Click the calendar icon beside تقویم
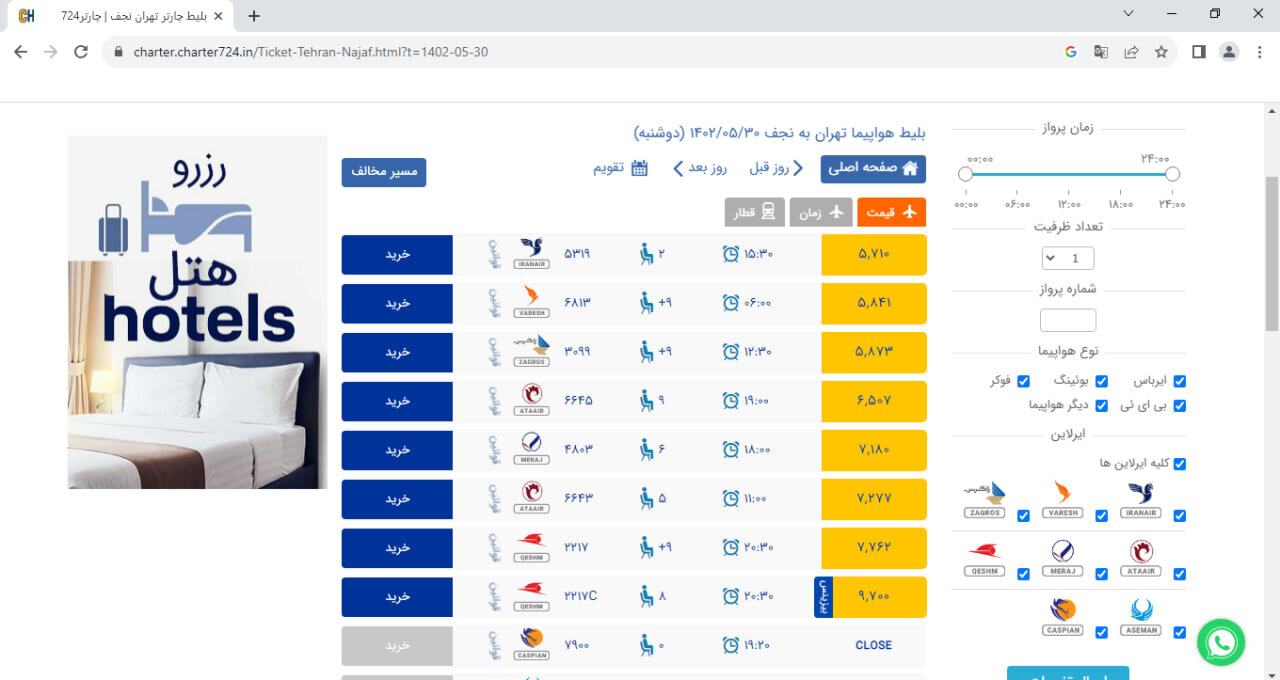 click(x=638, y=168)
